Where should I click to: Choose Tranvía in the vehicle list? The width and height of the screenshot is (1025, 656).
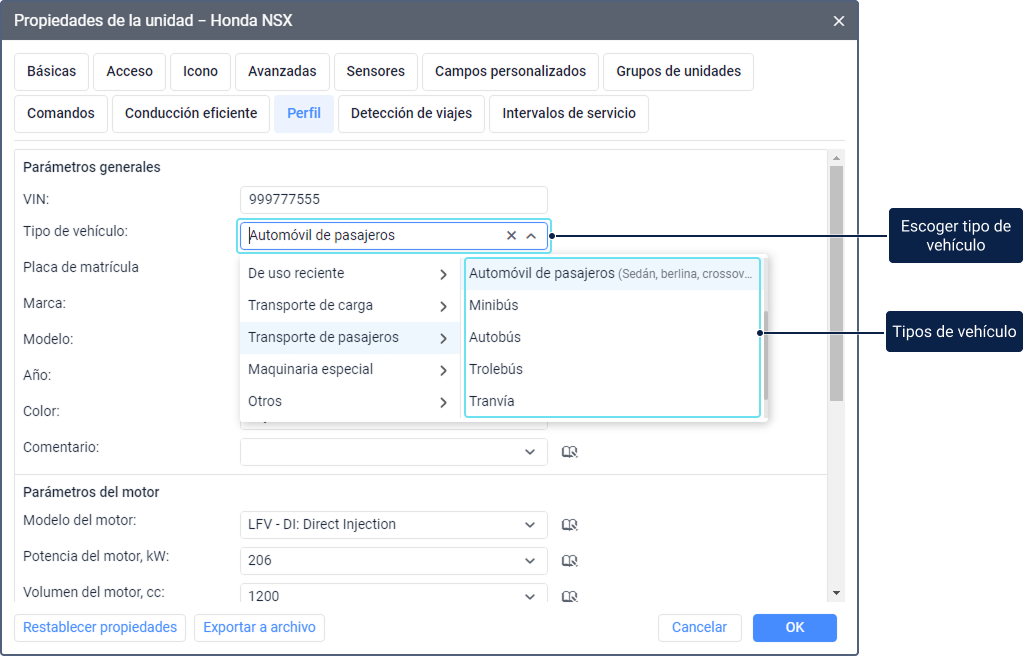(x=492, y=401)
